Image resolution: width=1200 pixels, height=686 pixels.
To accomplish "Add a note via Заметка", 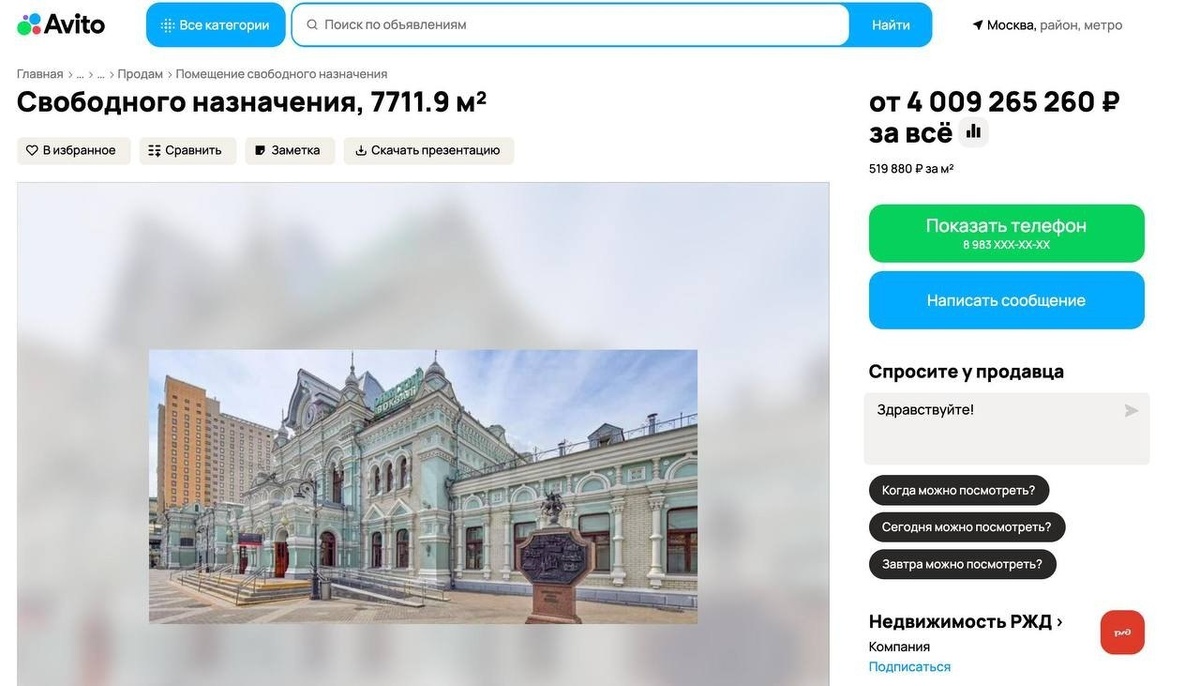I will click(x=290, y=151).
